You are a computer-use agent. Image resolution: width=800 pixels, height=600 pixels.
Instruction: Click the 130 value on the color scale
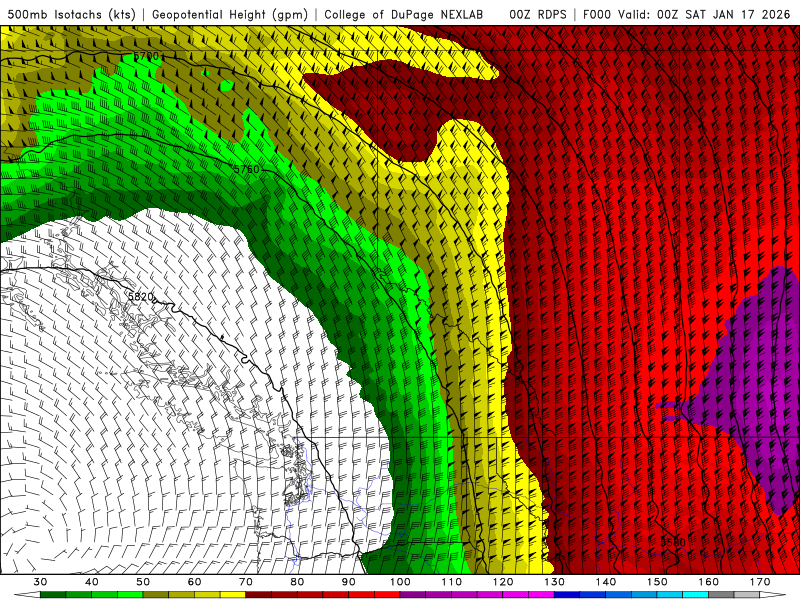click(555, 582)
